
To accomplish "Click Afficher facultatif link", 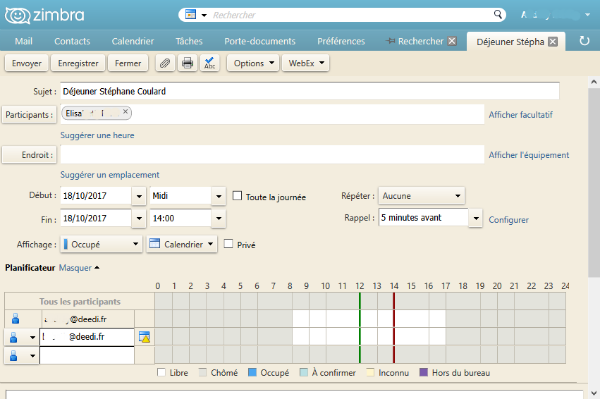I will [x=520, y=115].
